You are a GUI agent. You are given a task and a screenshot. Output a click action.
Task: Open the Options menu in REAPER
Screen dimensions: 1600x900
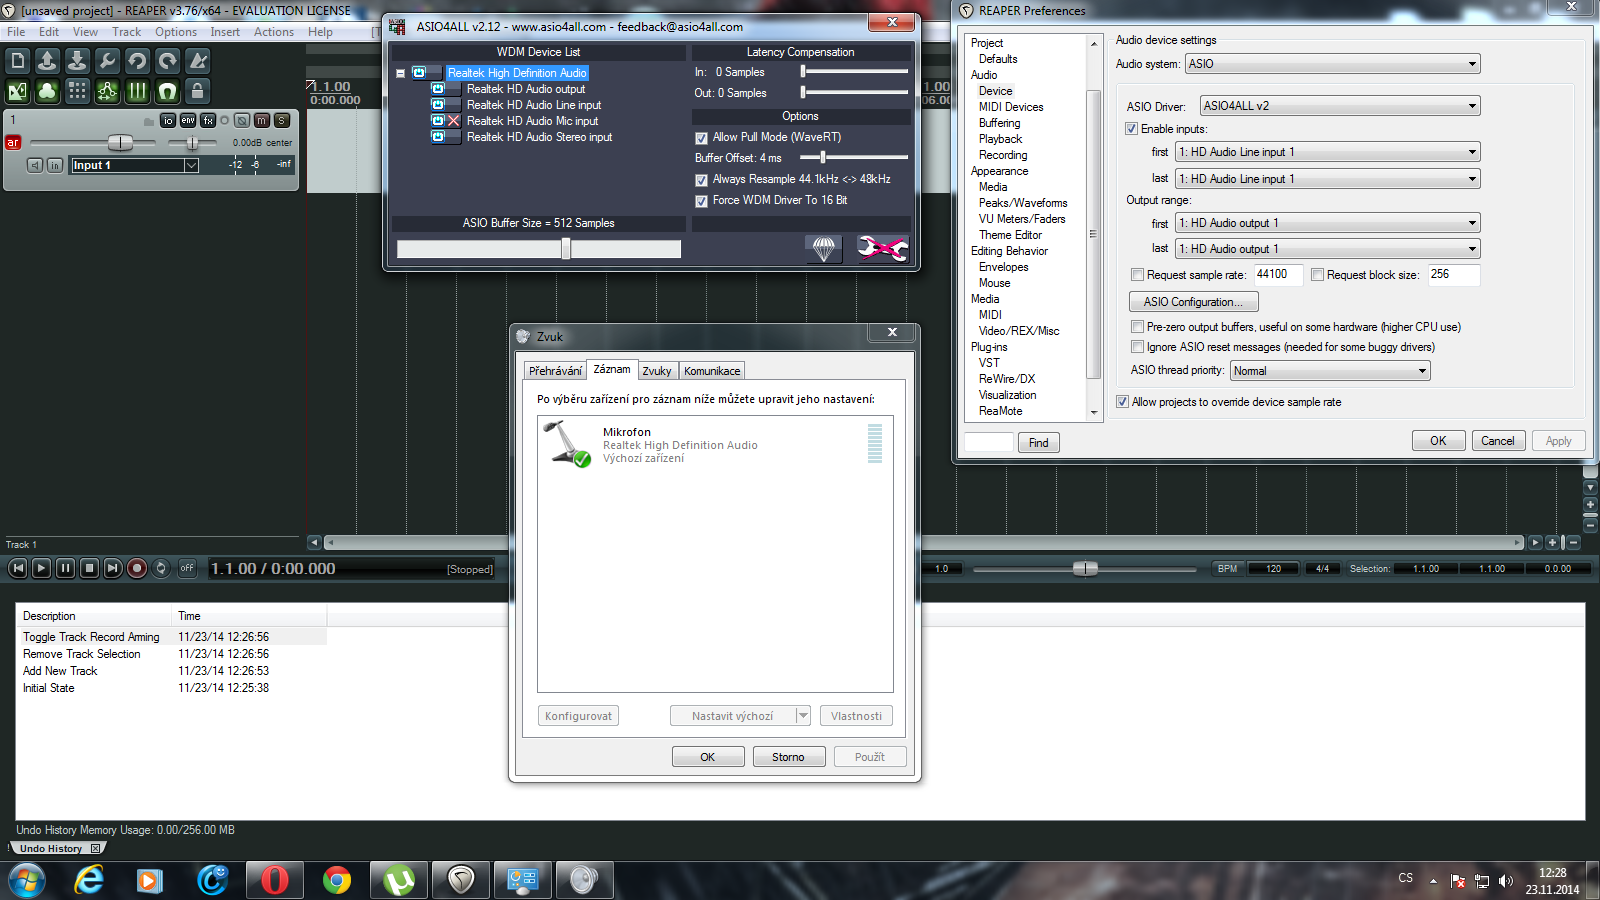[176, 32]
